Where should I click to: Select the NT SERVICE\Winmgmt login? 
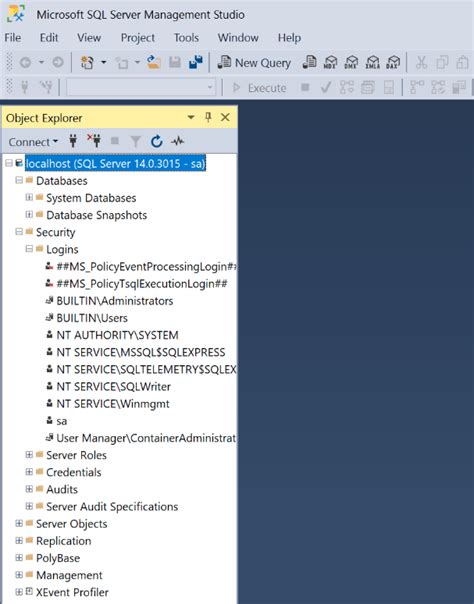coord(113,404)
